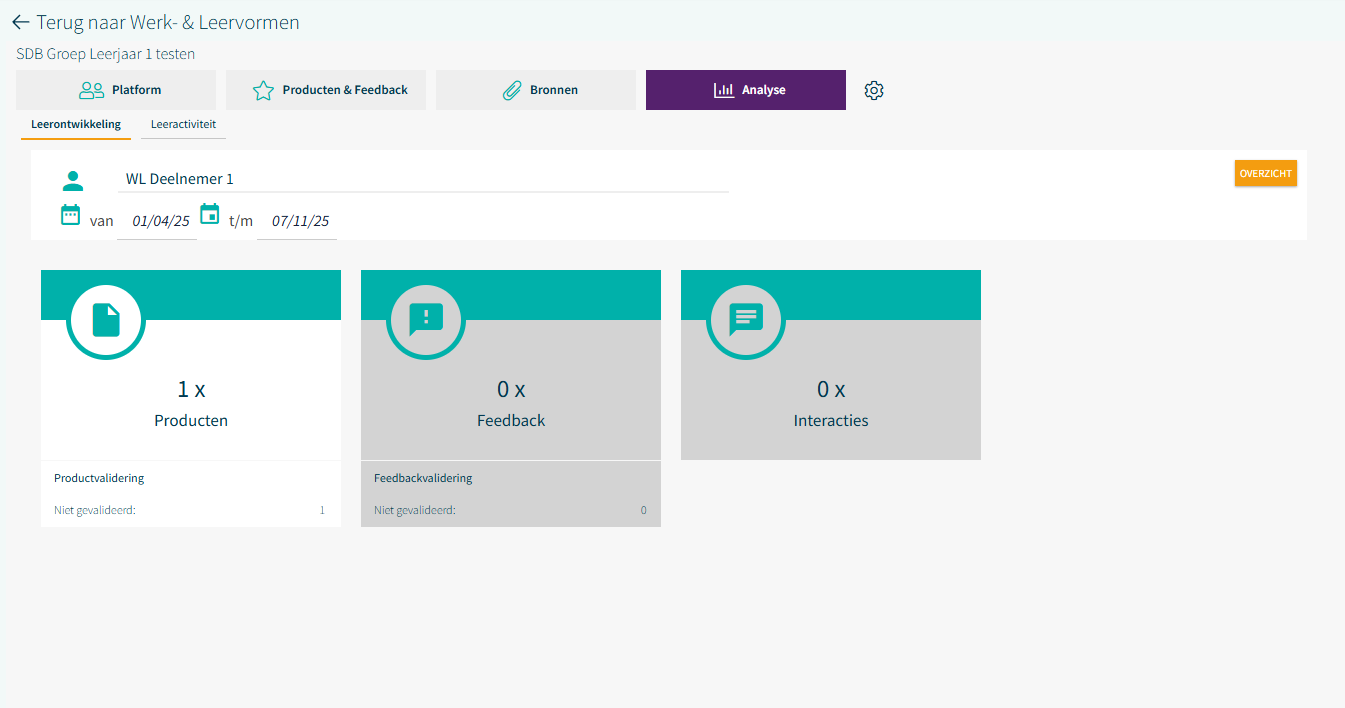Click the Producten document icon
The width and height of the screenshot is (1345, 708).
click(x=106, y=320)
